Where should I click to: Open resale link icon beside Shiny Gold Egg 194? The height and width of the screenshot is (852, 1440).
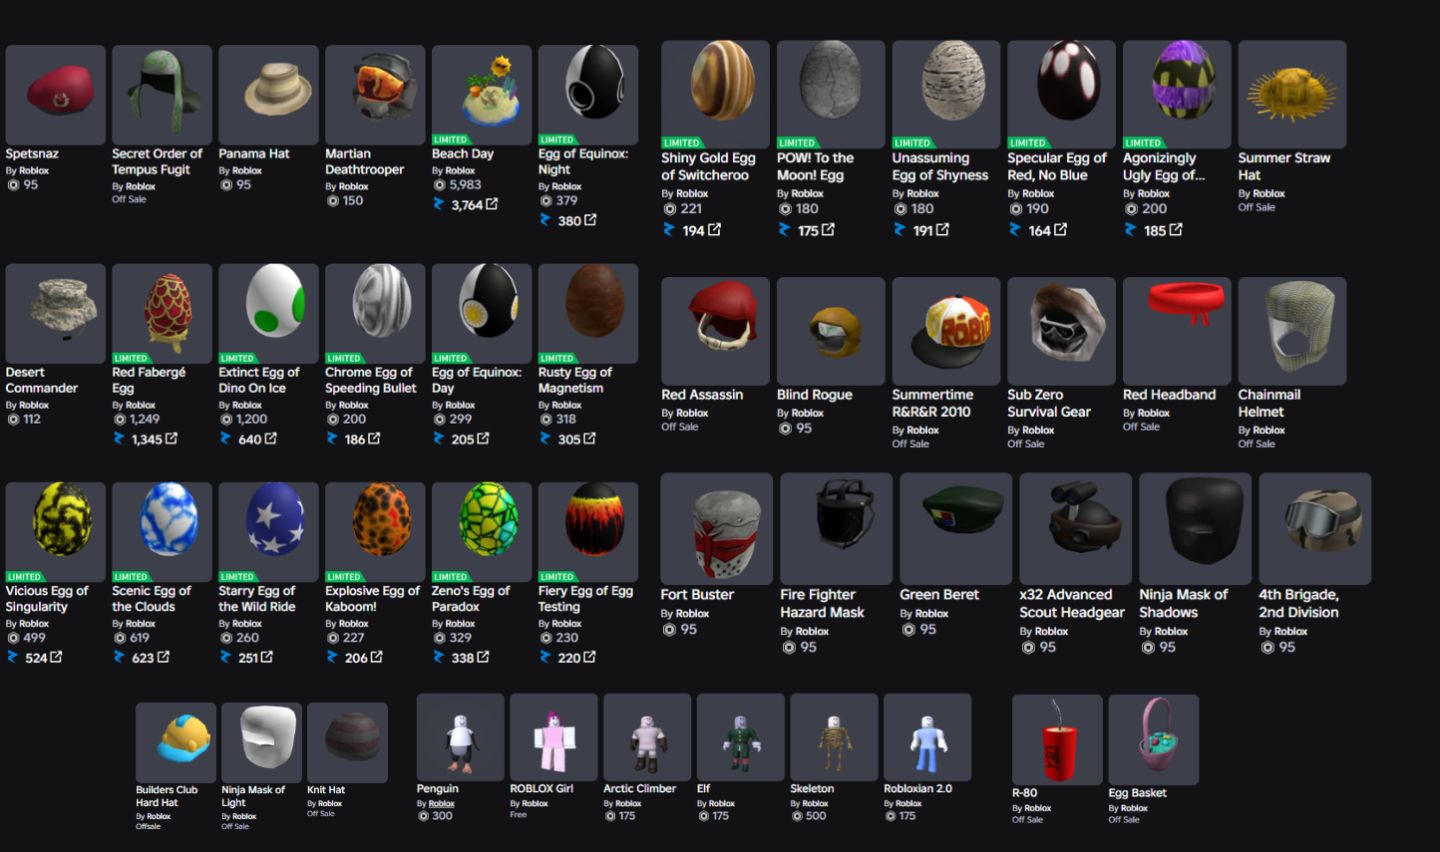point(715,230)
